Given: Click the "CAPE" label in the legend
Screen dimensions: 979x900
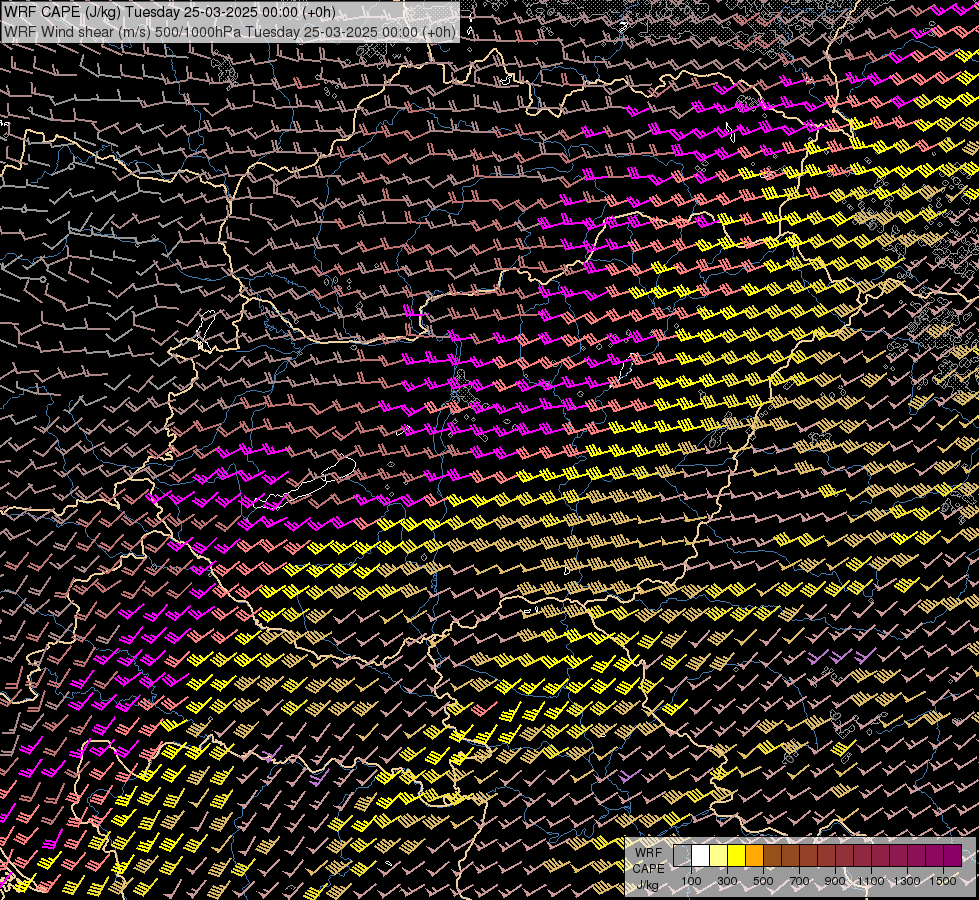Looking at the screenshot, I should tap(649, 869).
